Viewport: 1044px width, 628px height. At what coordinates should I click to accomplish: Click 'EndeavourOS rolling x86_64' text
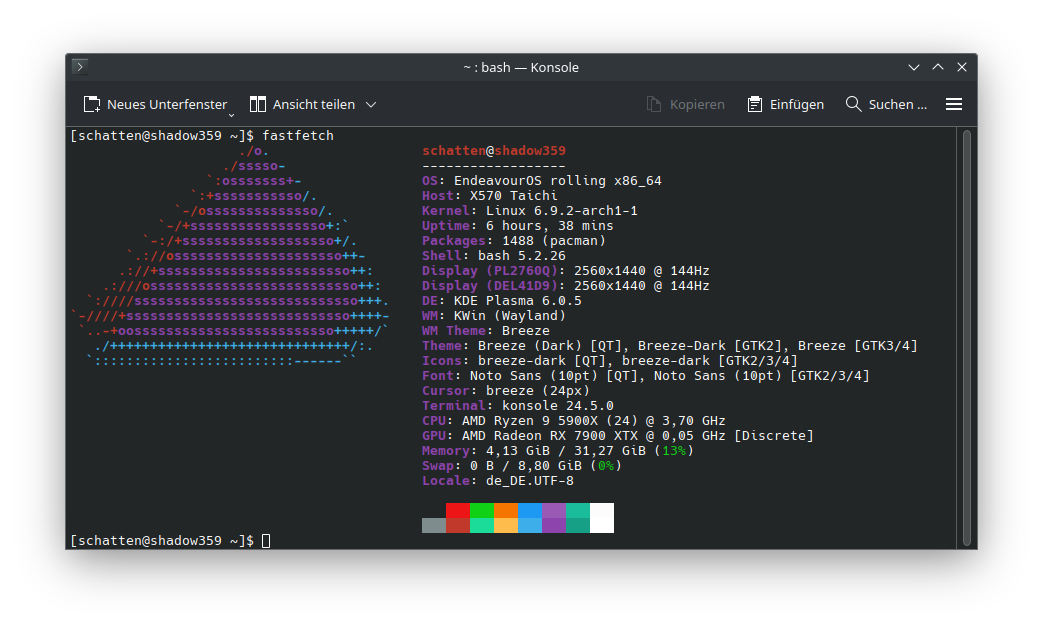pyautogui.click(x=557, y=180)
